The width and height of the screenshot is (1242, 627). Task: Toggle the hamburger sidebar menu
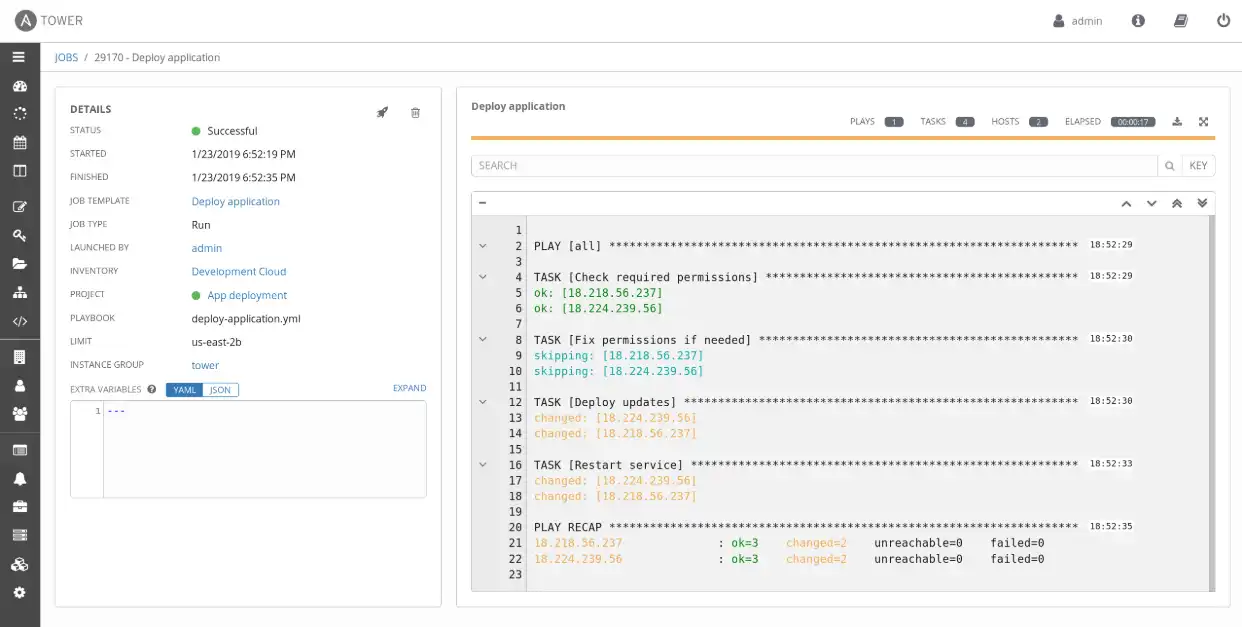[19, 57]
